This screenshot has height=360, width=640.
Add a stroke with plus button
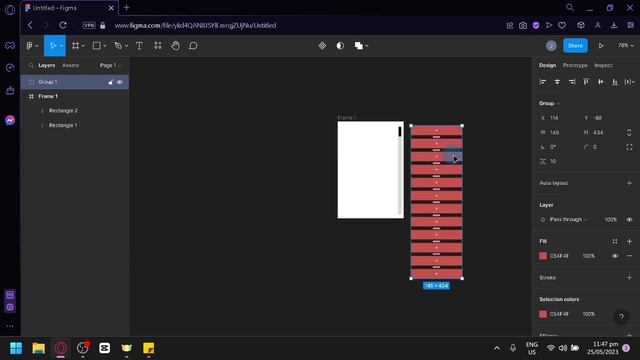pos(629,278)
